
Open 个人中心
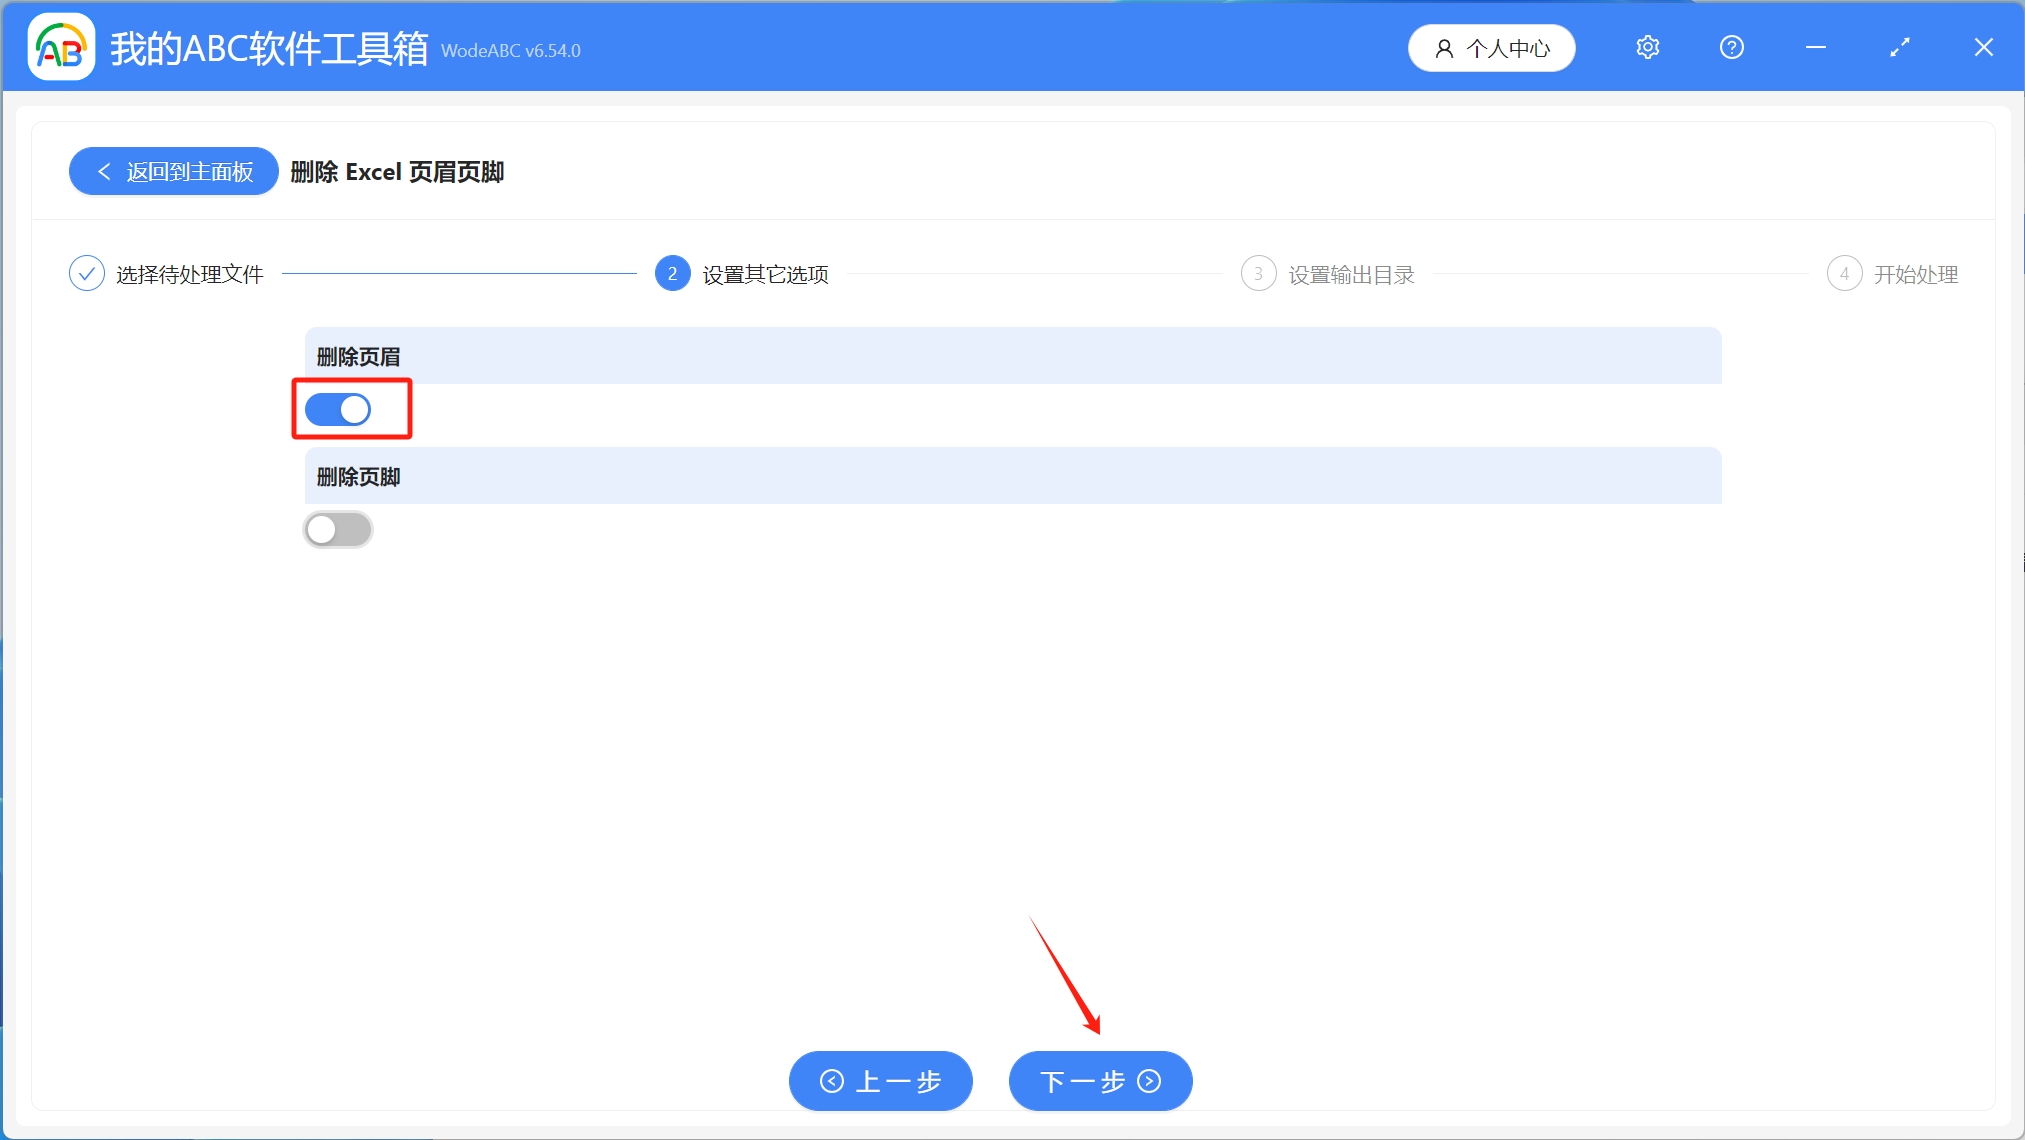click(1491, 47)
